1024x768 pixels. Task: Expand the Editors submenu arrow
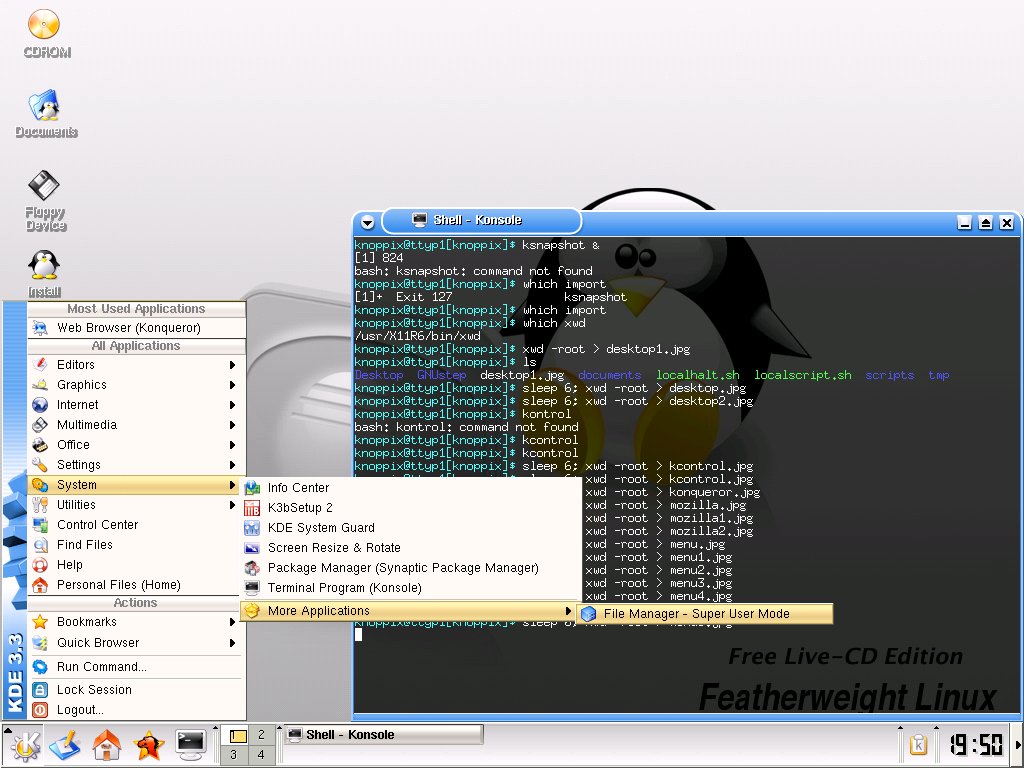[x=232, y=364]
